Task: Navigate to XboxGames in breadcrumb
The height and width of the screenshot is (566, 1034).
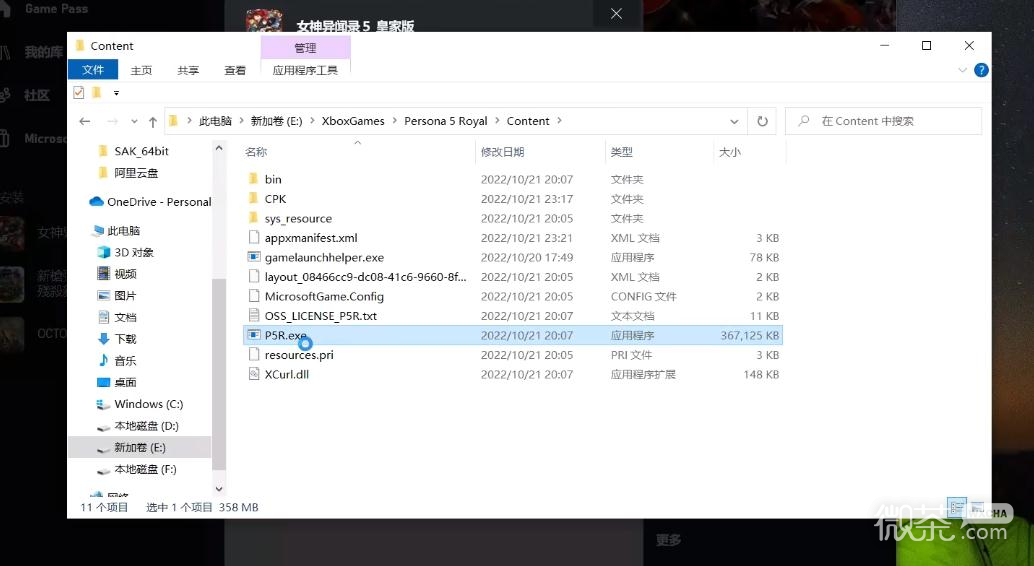Action: tap(353, 121)
